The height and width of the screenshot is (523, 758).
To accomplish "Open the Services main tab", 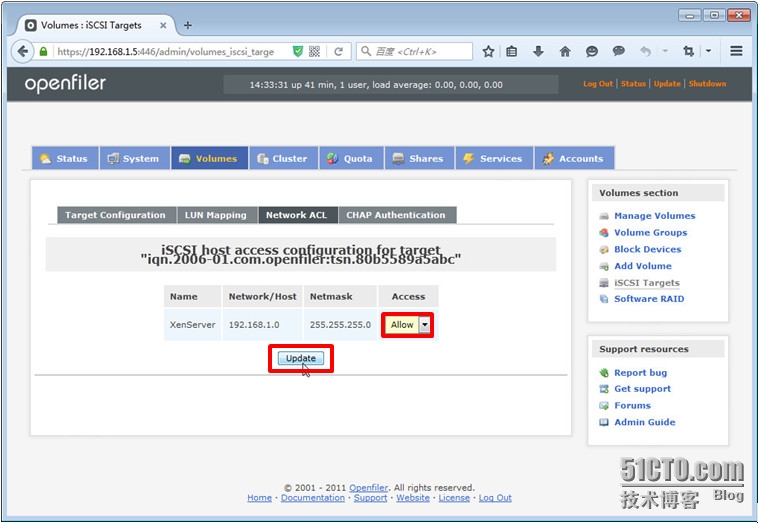I will point(495,158).
